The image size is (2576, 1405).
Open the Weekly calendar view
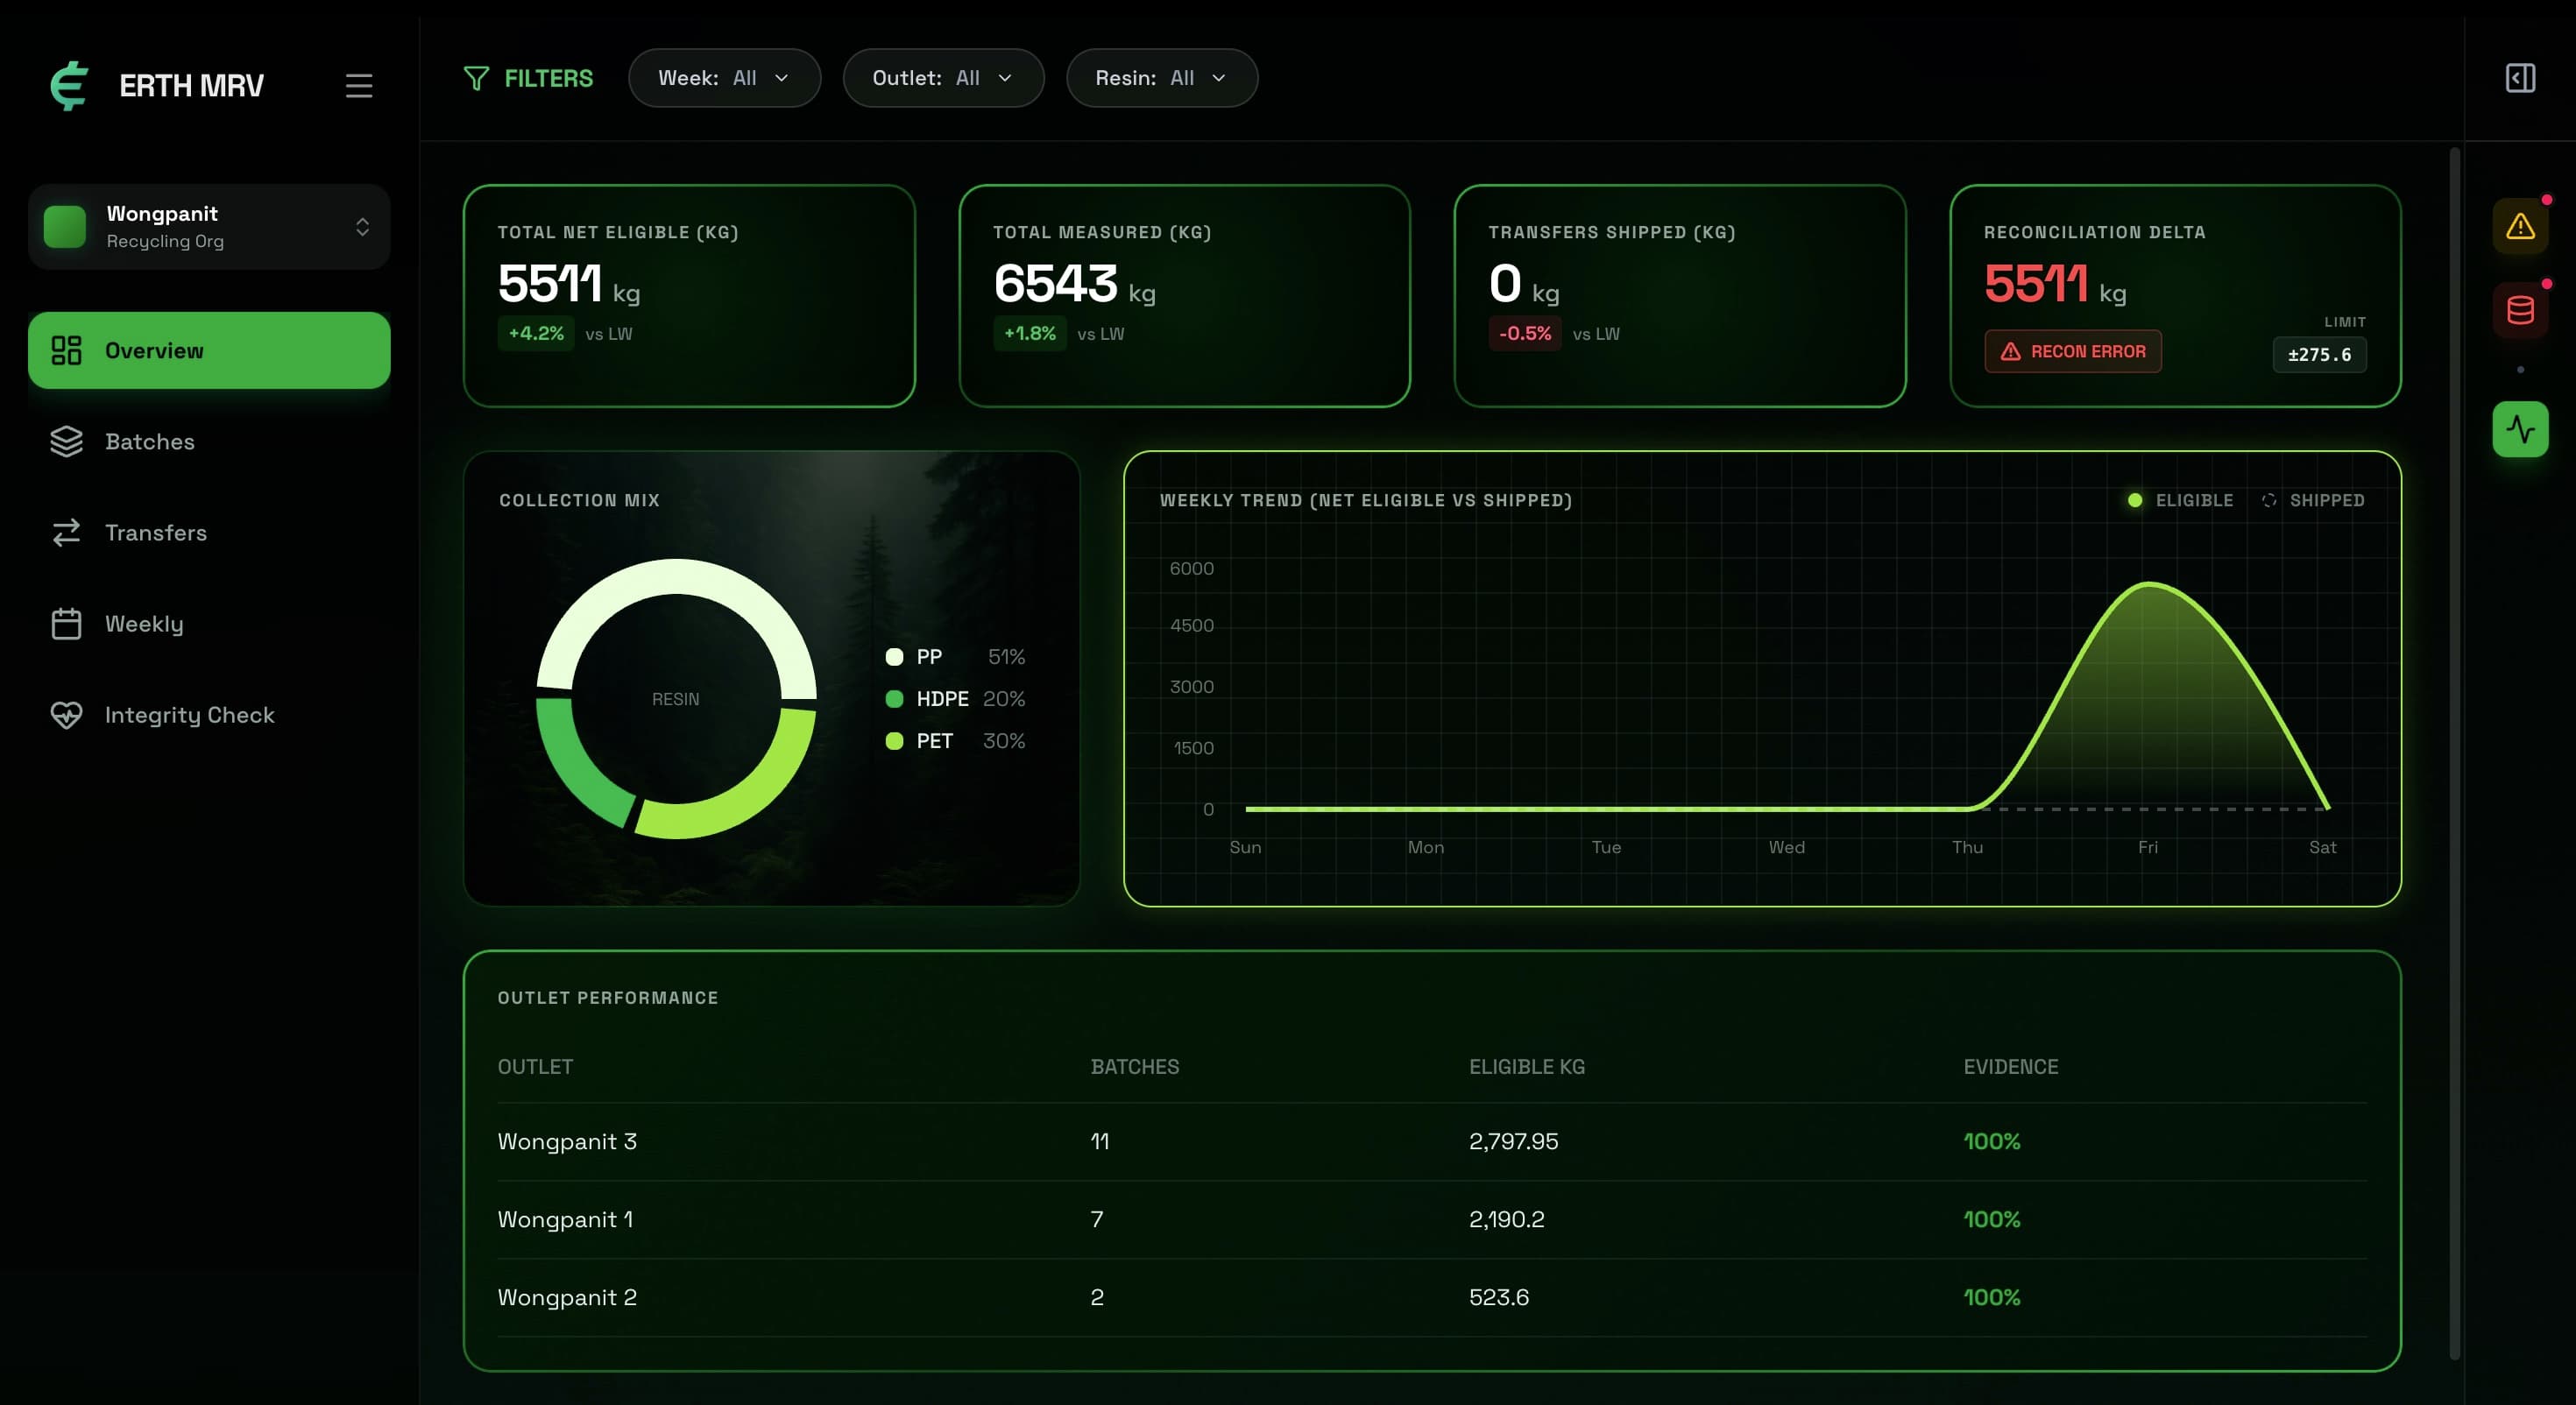point(144,623)
